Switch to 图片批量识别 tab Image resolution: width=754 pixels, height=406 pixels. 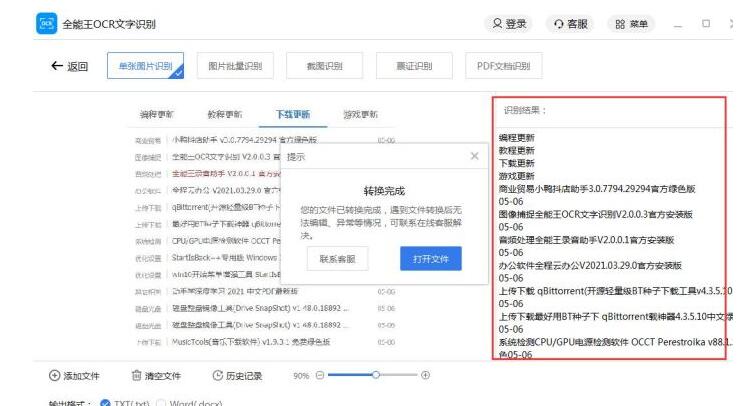pyautogui.click(x=235, y=65)
